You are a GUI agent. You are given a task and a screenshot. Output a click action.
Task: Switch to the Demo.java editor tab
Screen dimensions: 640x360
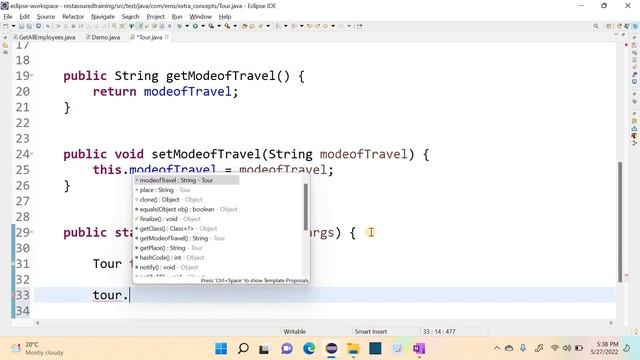pyautogui.click(x=103, y=37)
